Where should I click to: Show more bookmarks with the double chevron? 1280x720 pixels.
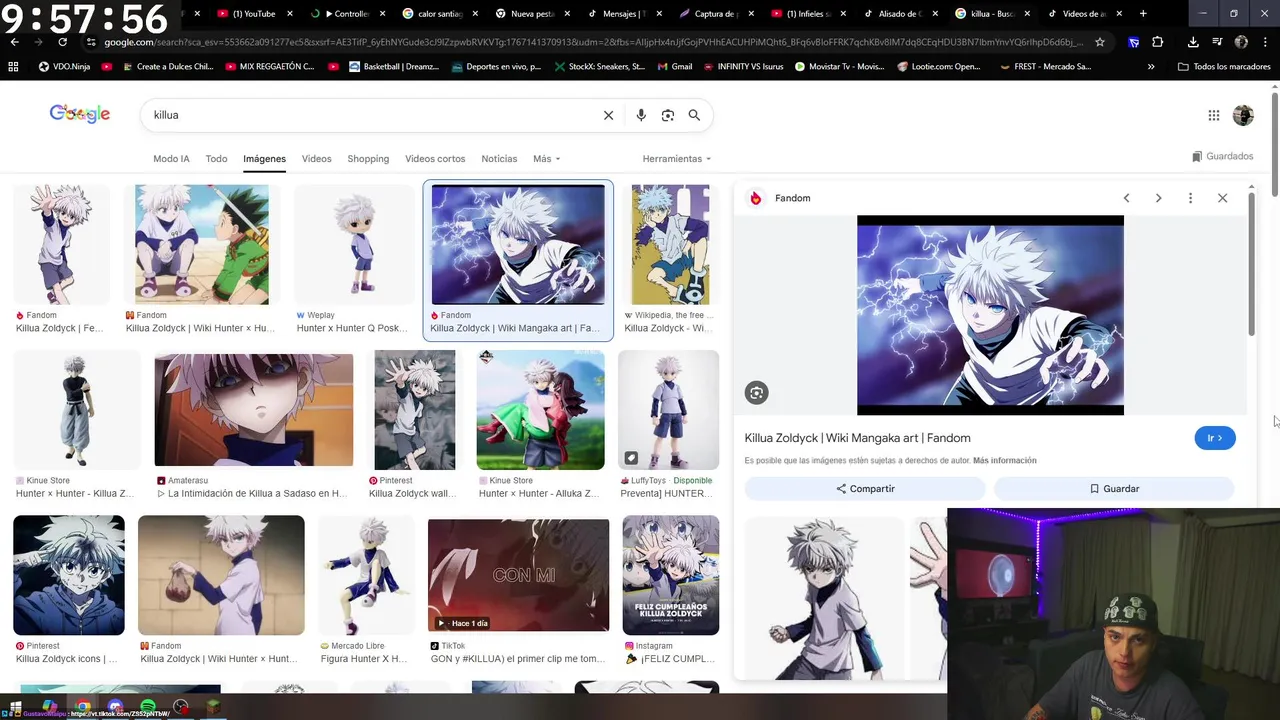click(1151, 66)
